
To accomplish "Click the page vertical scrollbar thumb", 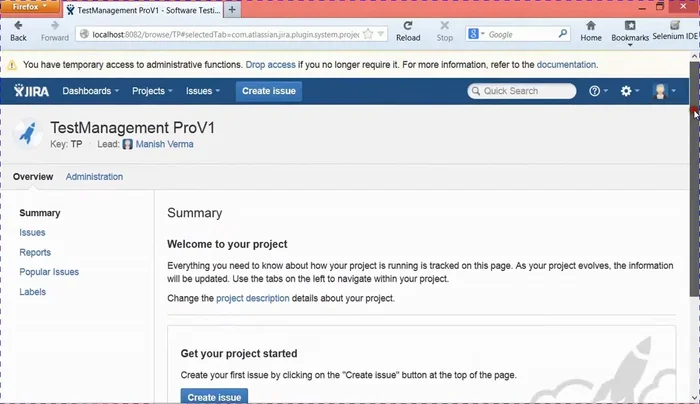I will 694,179.
